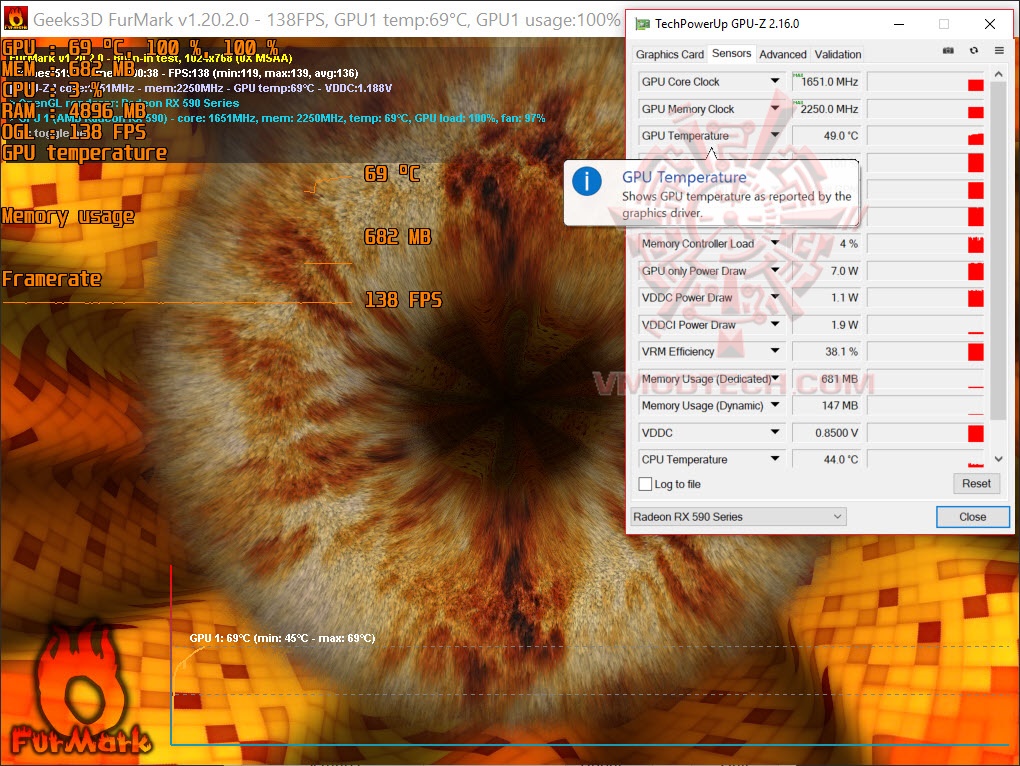Image resolution: width=1020 pixels, height=766 pixels.
Task: Click the blue info icon in tooltip
Action: [587, 181]
